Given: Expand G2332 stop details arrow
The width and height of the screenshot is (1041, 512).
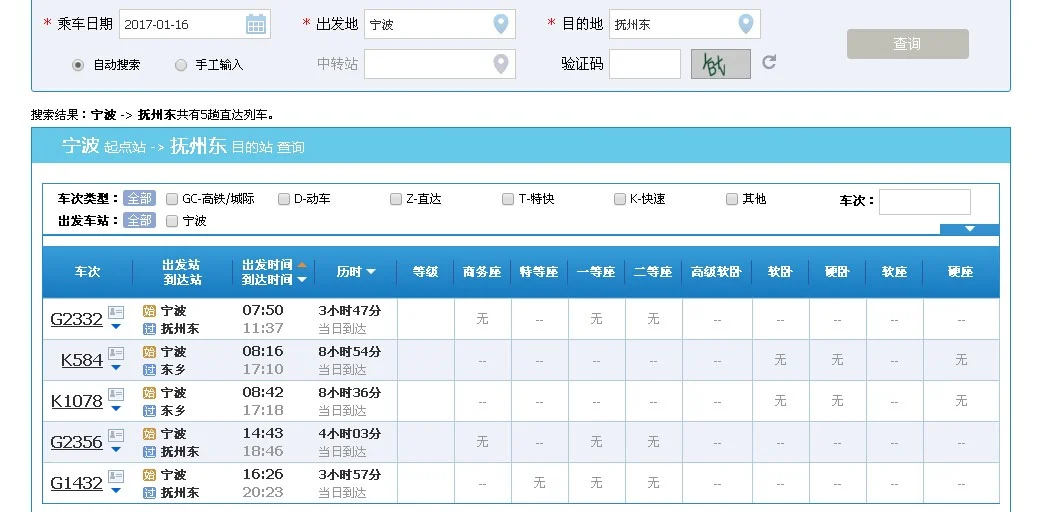Looking at the screenshot, I should 116,326.
